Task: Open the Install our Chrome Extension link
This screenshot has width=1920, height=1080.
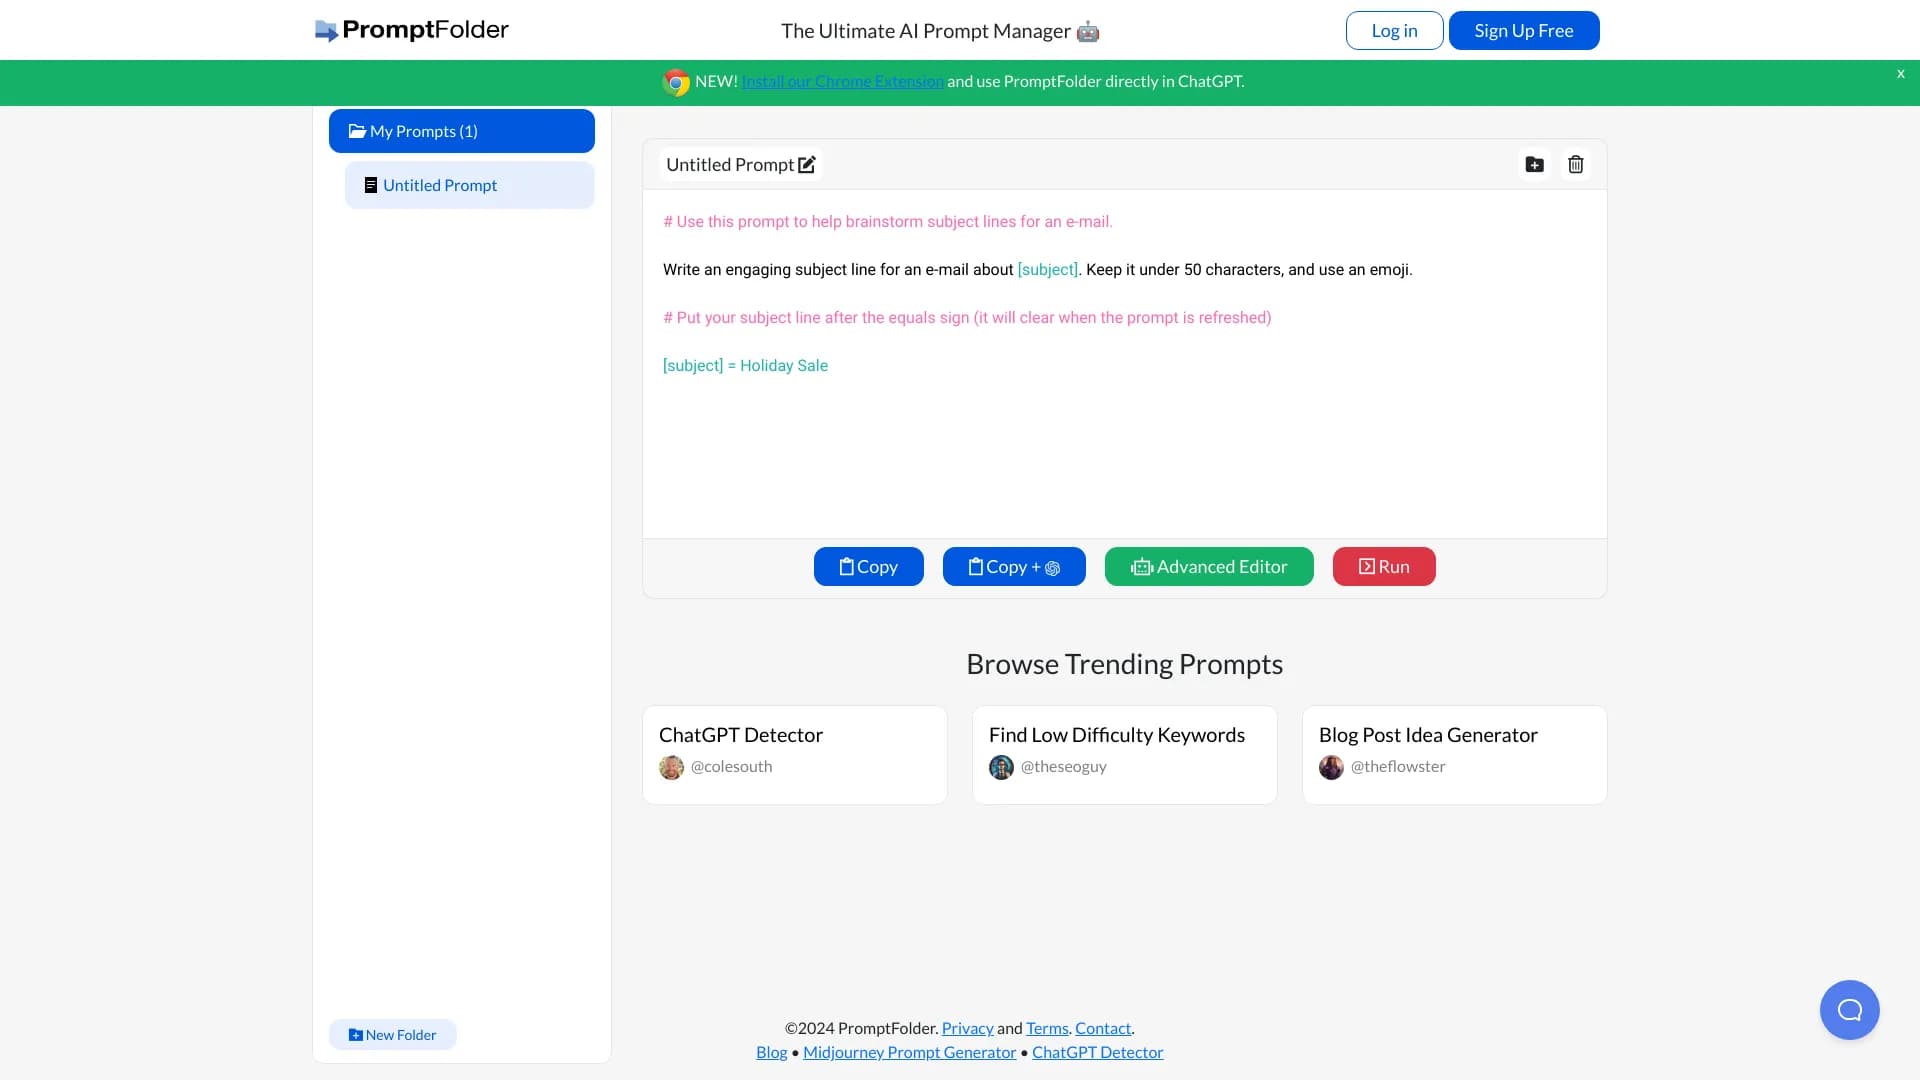Action: point(841,81)
